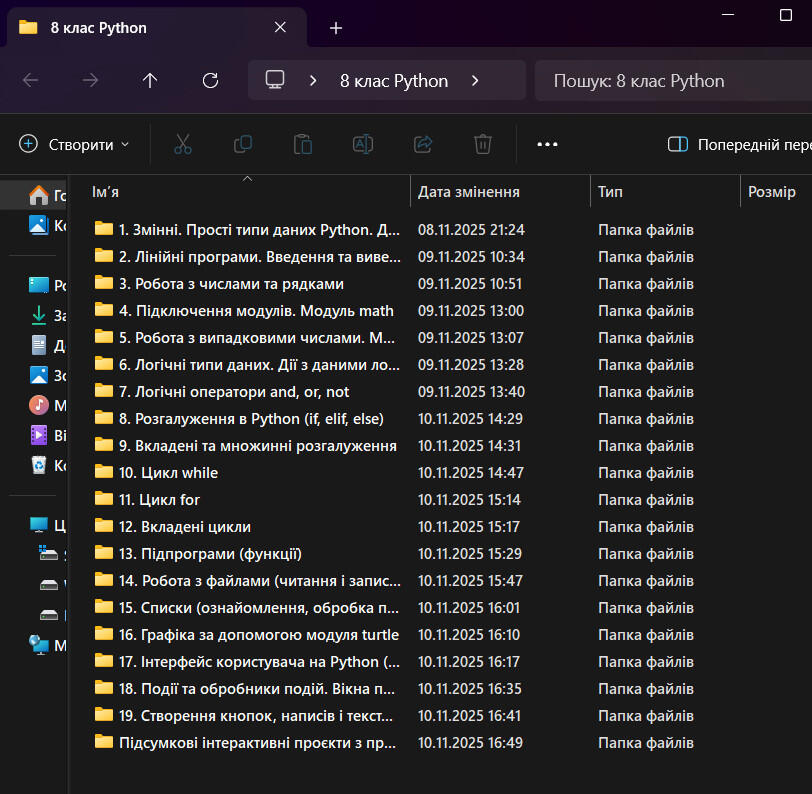Open Gallery icon in navigation pane
The height and width of the screenshot is (794, 812).
click(x=39, y=225)
